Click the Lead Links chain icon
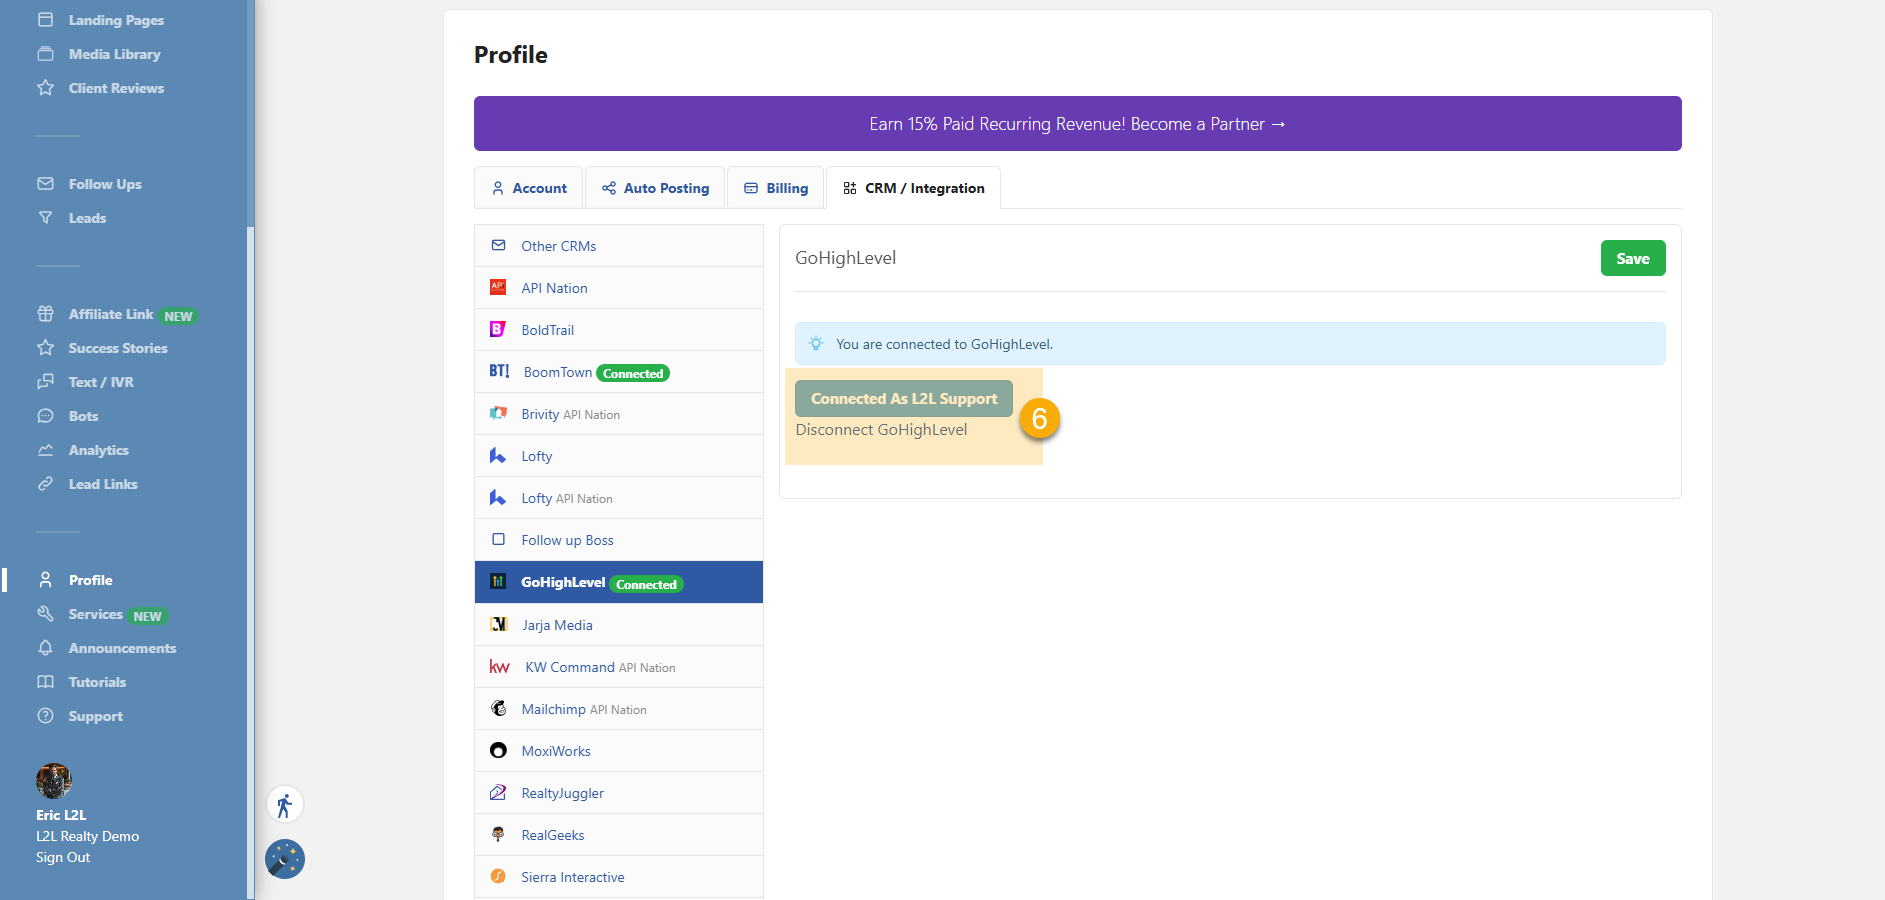This screenshot has height=900, width=1885. point(45,484)
